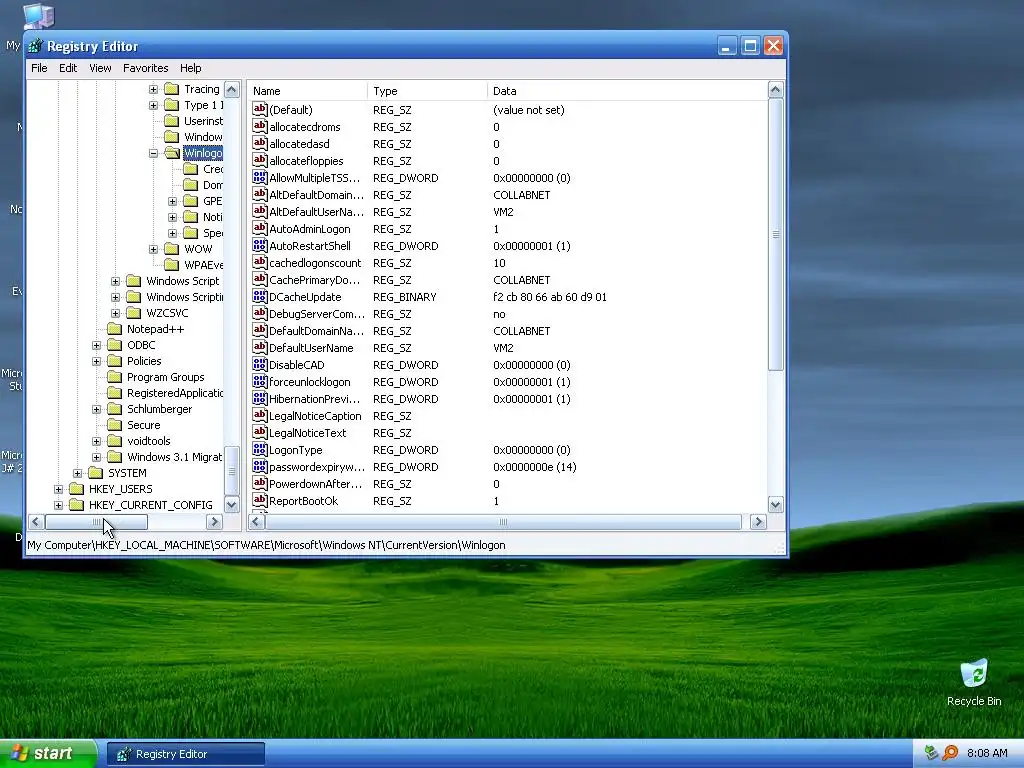Expand the voidtools key
Screen dimensions: 1024x768
point(97,441)
